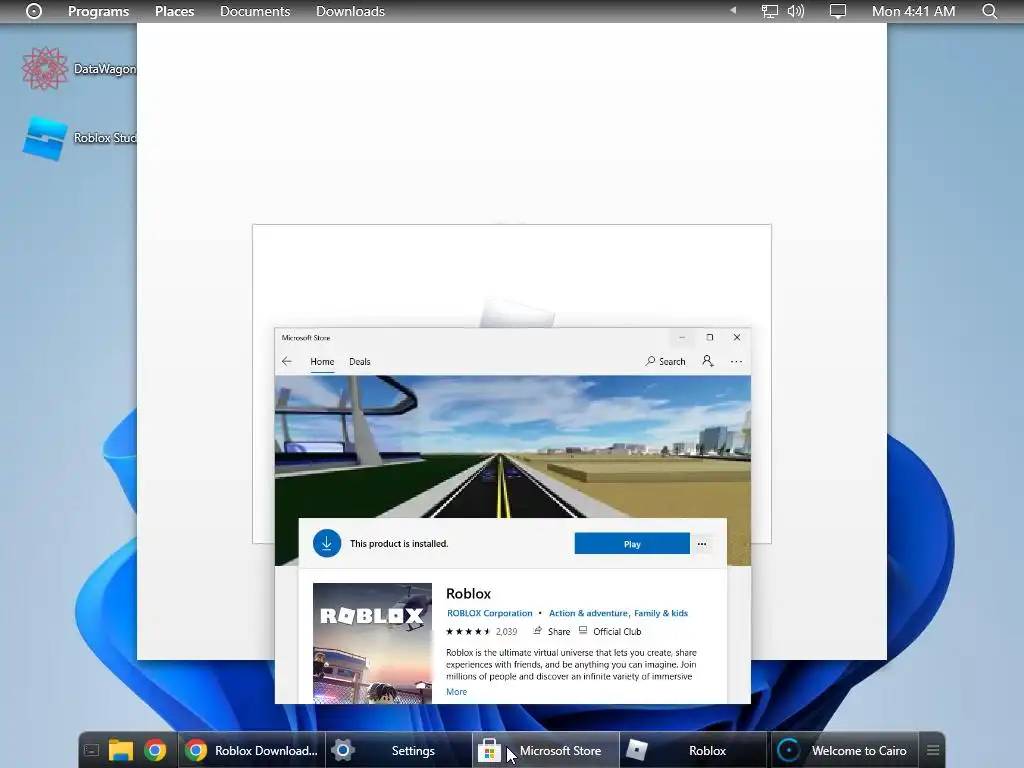This screenshot has width=1024, height=768.
Task: Open the account profile icon in Store
Action: [708, 361]
